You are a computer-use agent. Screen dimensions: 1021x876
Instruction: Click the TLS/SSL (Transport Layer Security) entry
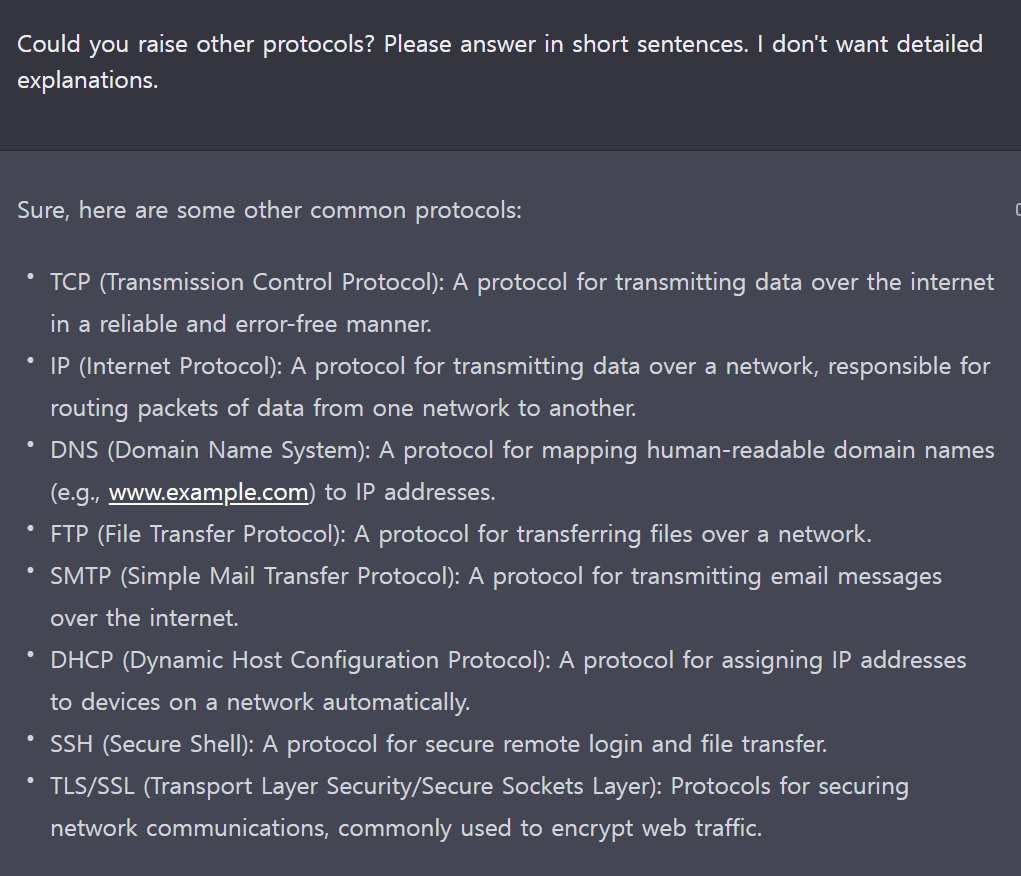point(479,807)
